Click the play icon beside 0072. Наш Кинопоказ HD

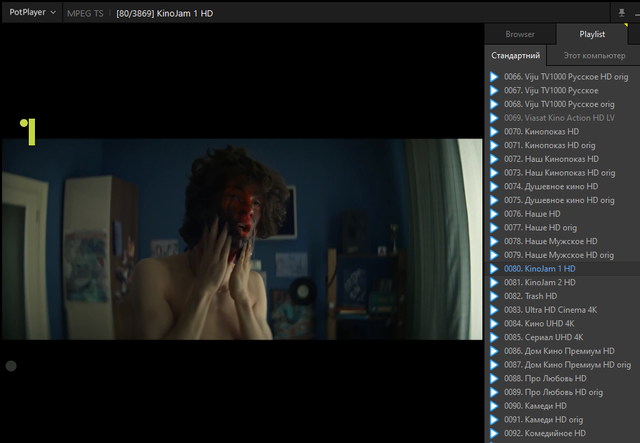494,159
